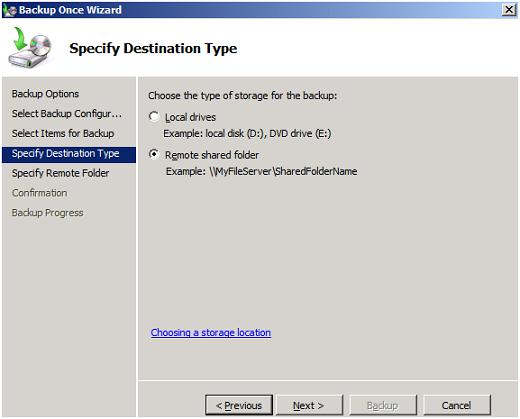Click the greyed Backup Progress step
The height and width of the screenshot is (419, 520).
[48, 213]
